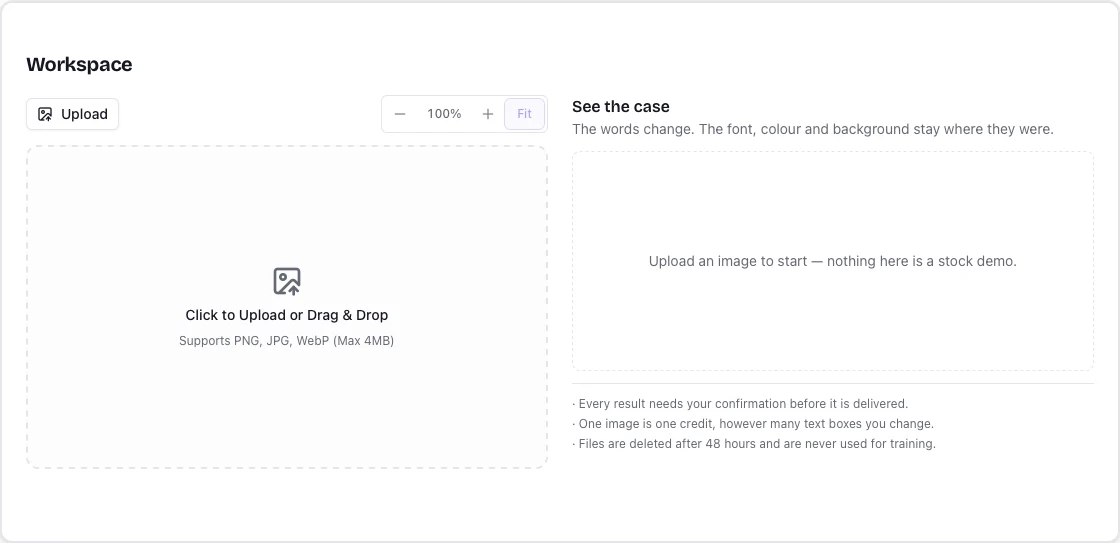The image size is (1120, 543).
Task: Click the horizontal divider above the notes
Action: point(833,384)
